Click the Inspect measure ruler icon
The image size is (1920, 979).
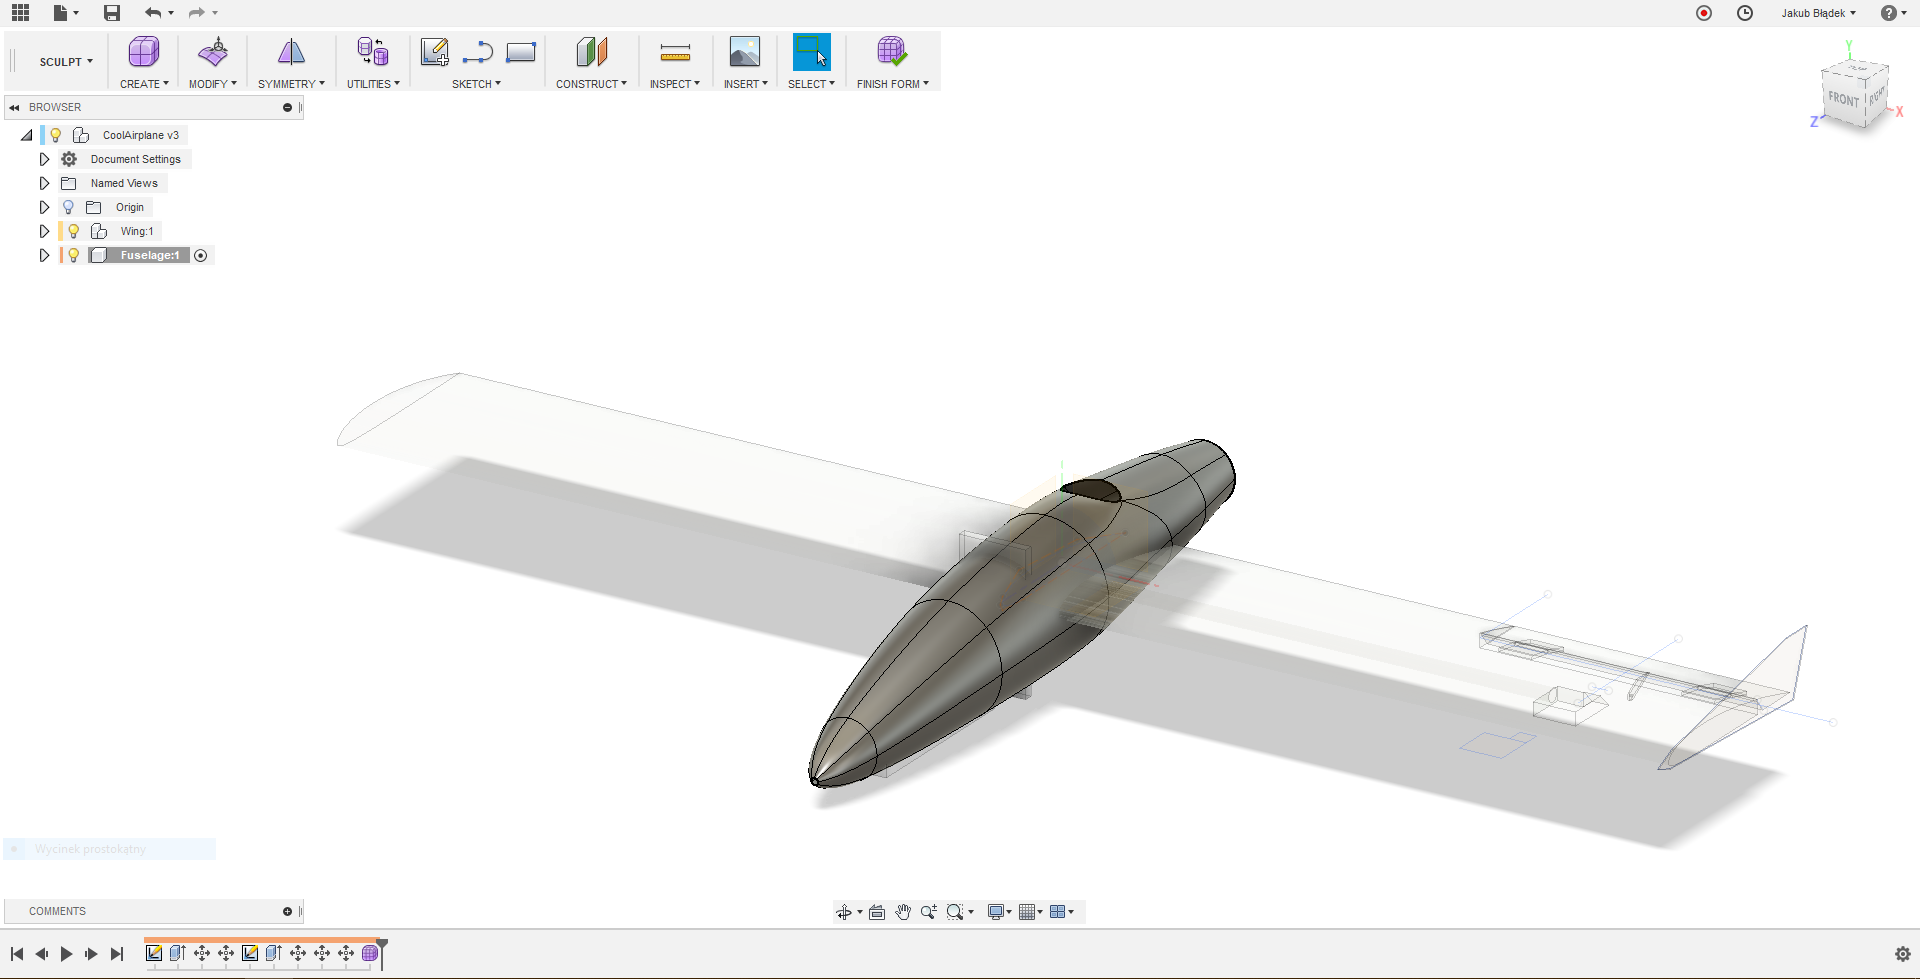tap(675, 52)
